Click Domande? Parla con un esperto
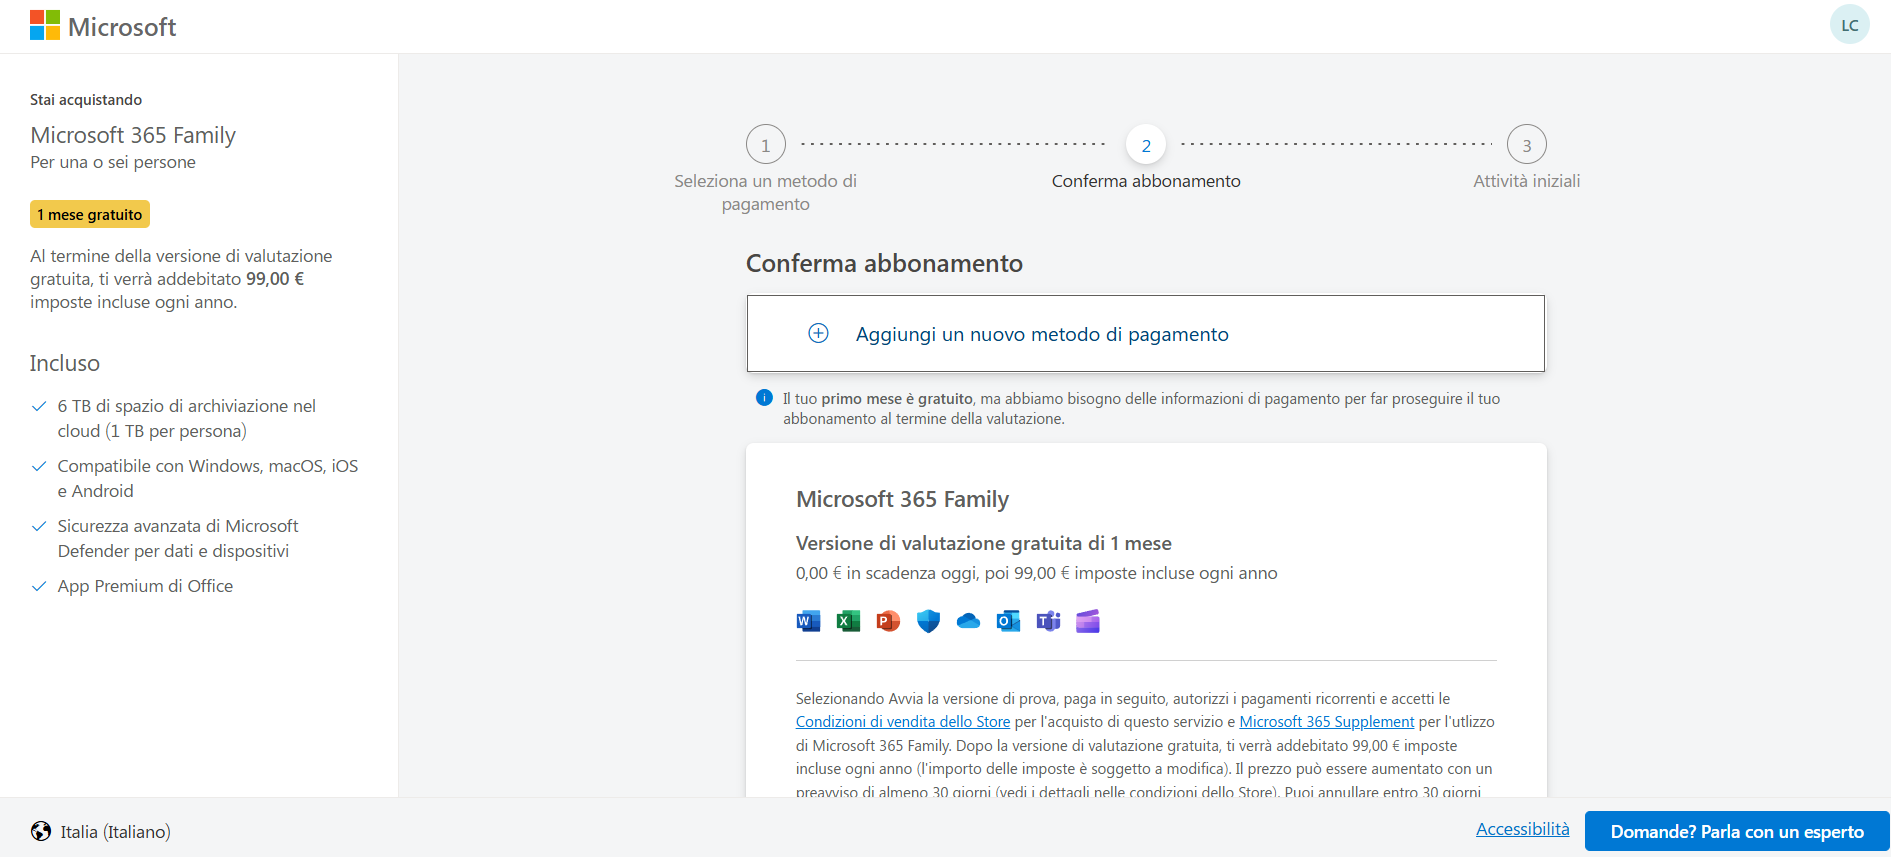 point(1737,831)
